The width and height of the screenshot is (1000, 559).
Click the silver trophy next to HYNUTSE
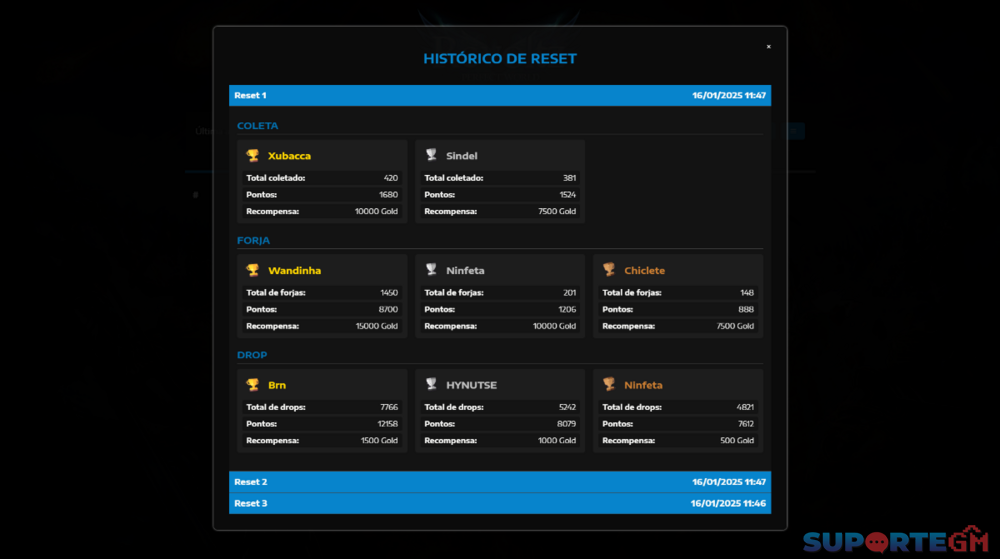click(431, 385)
